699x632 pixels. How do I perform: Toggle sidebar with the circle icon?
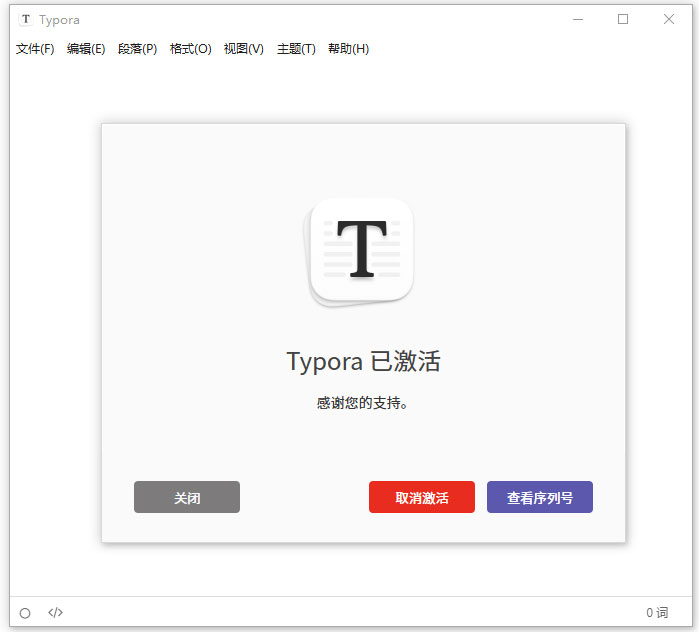coord(25,613)
